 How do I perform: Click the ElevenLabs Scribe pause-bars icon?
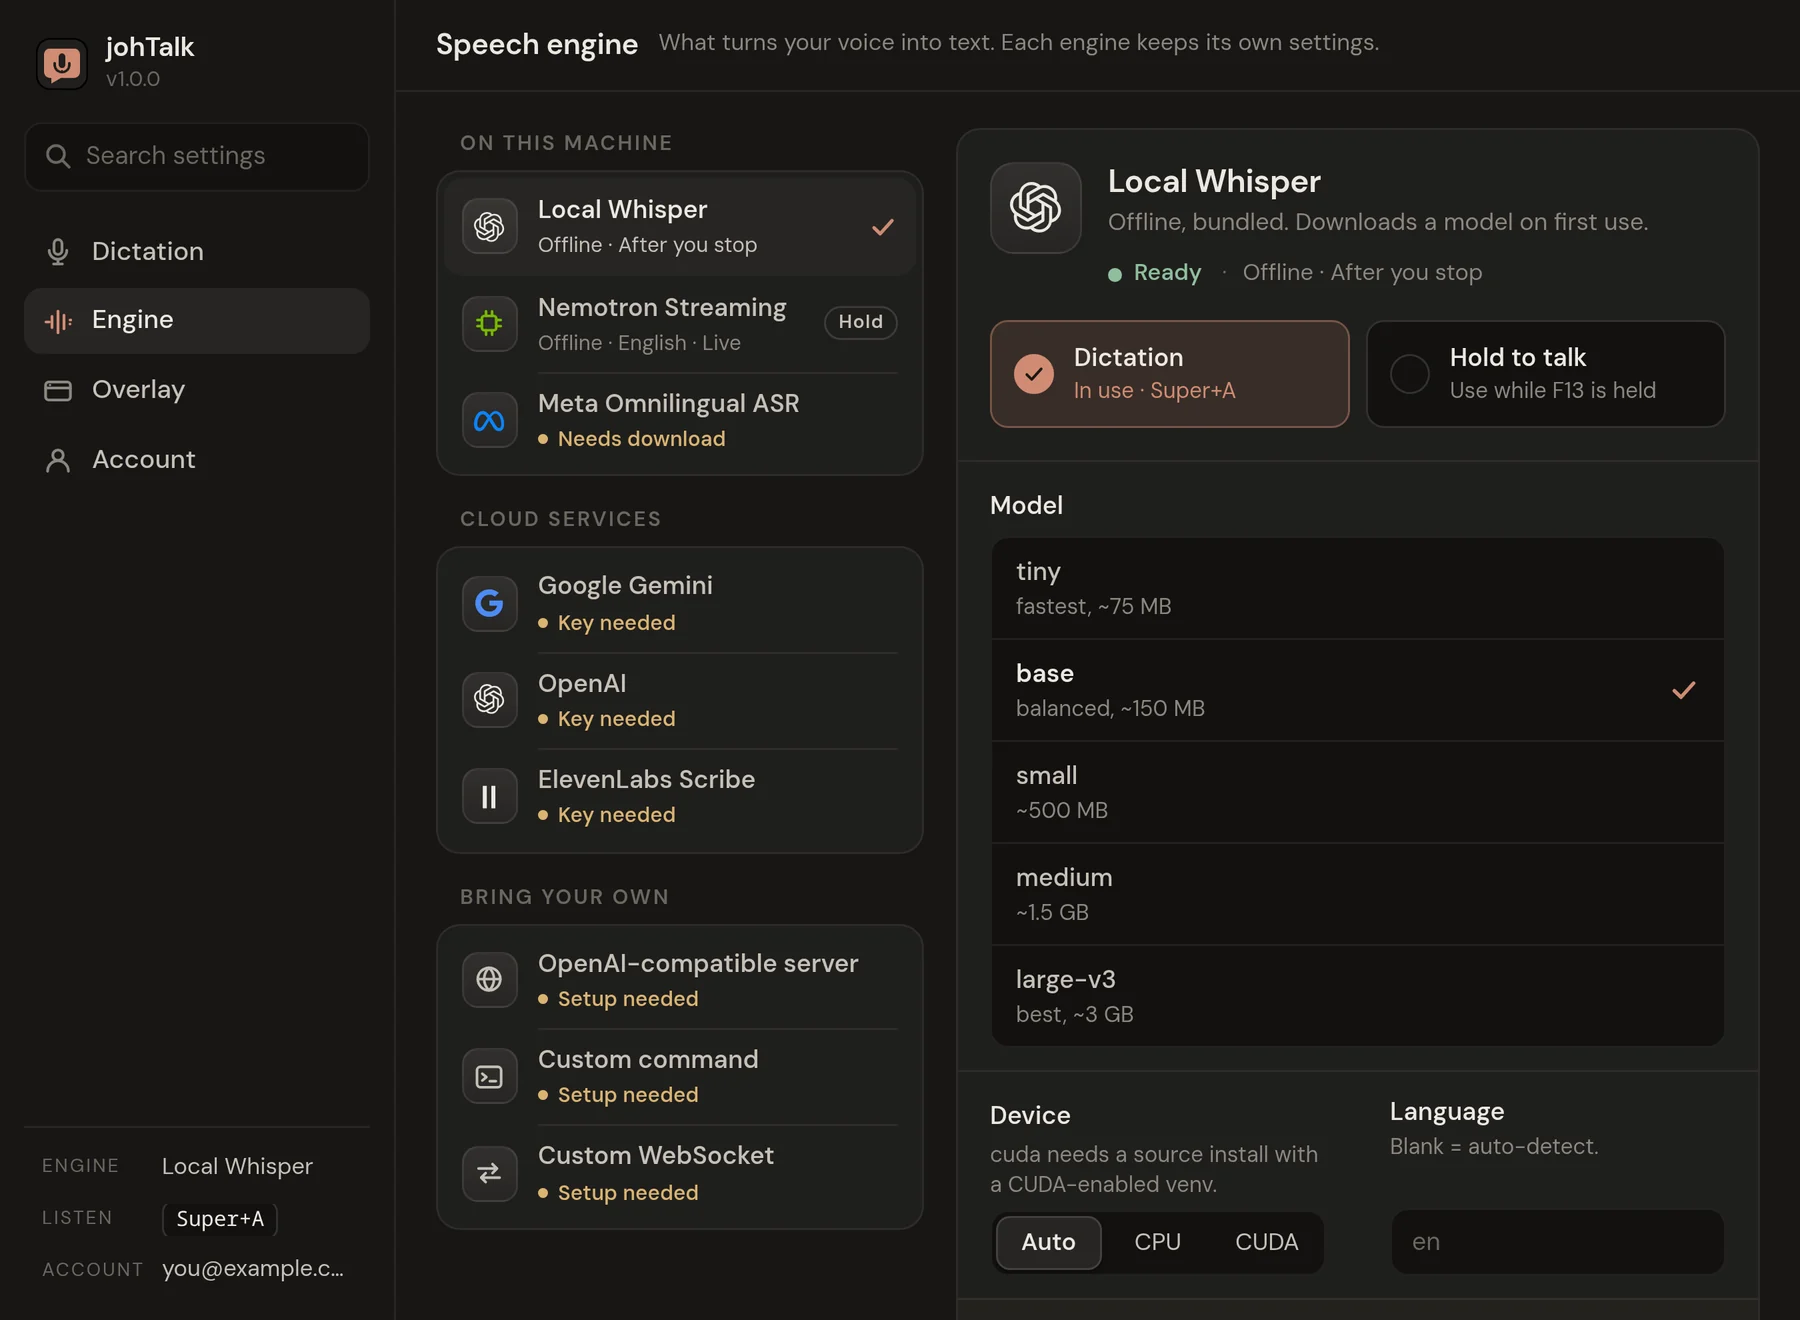[489, 796]
